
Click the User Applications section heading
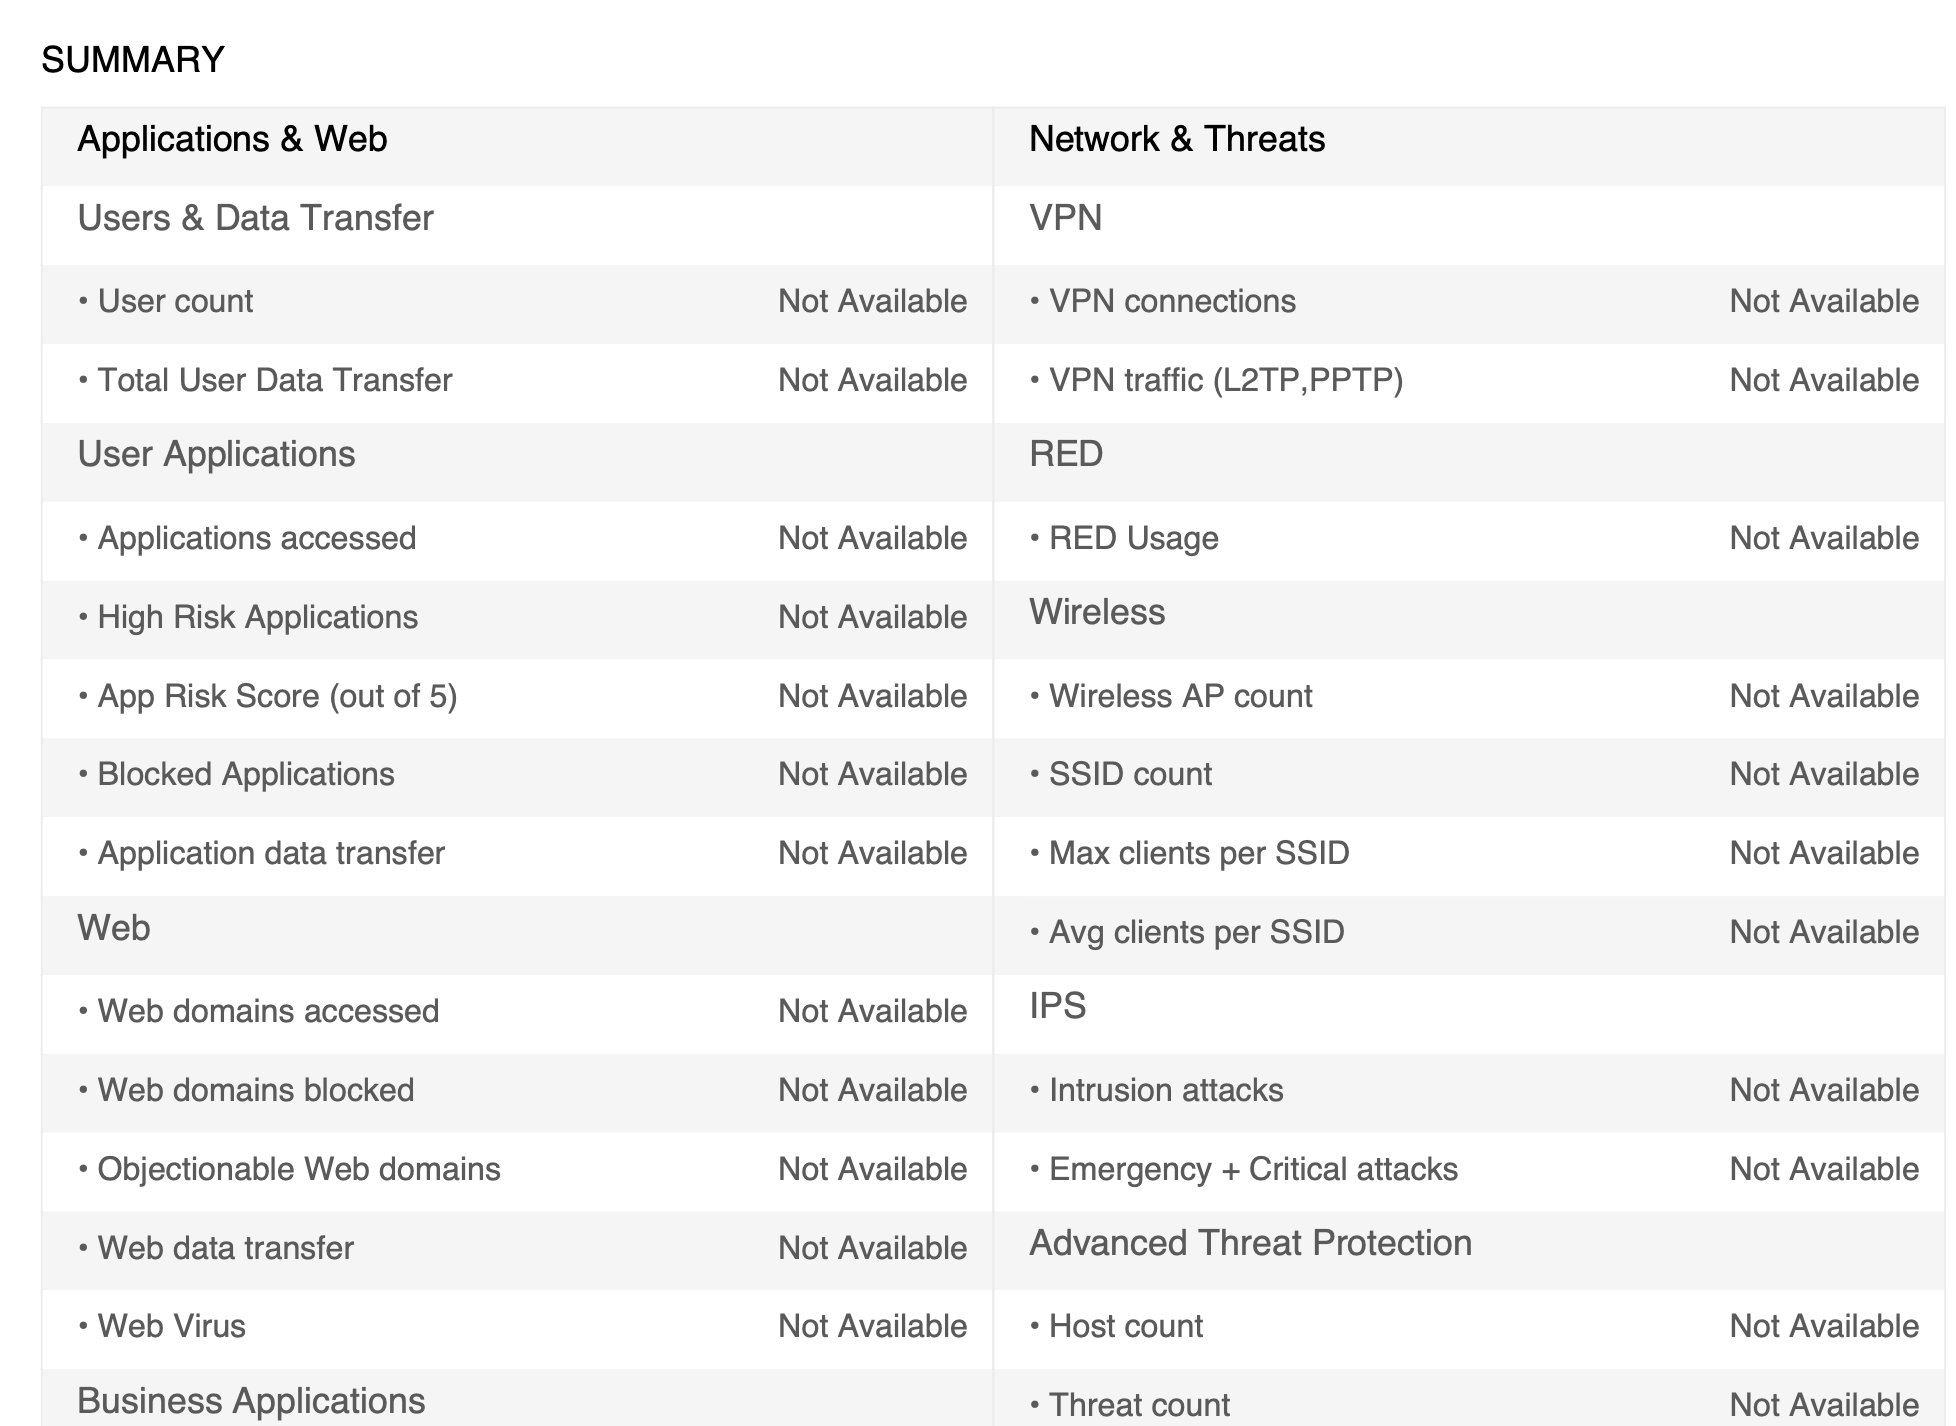[216, 454]
